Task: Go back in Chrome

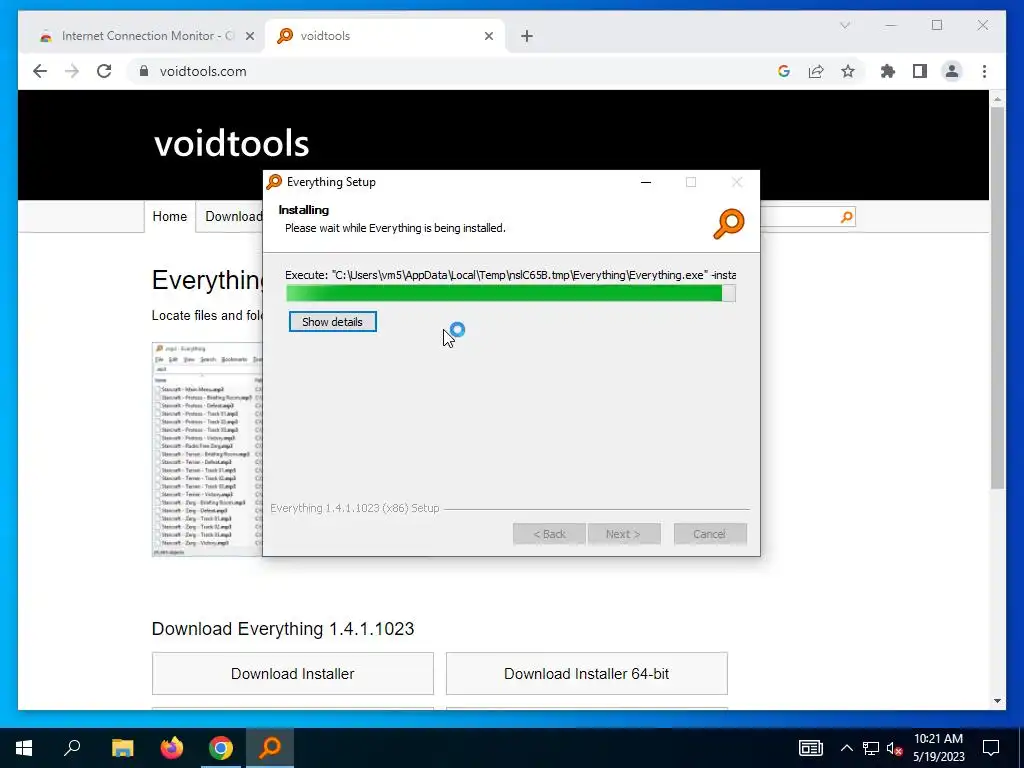Action: (40, 71)
